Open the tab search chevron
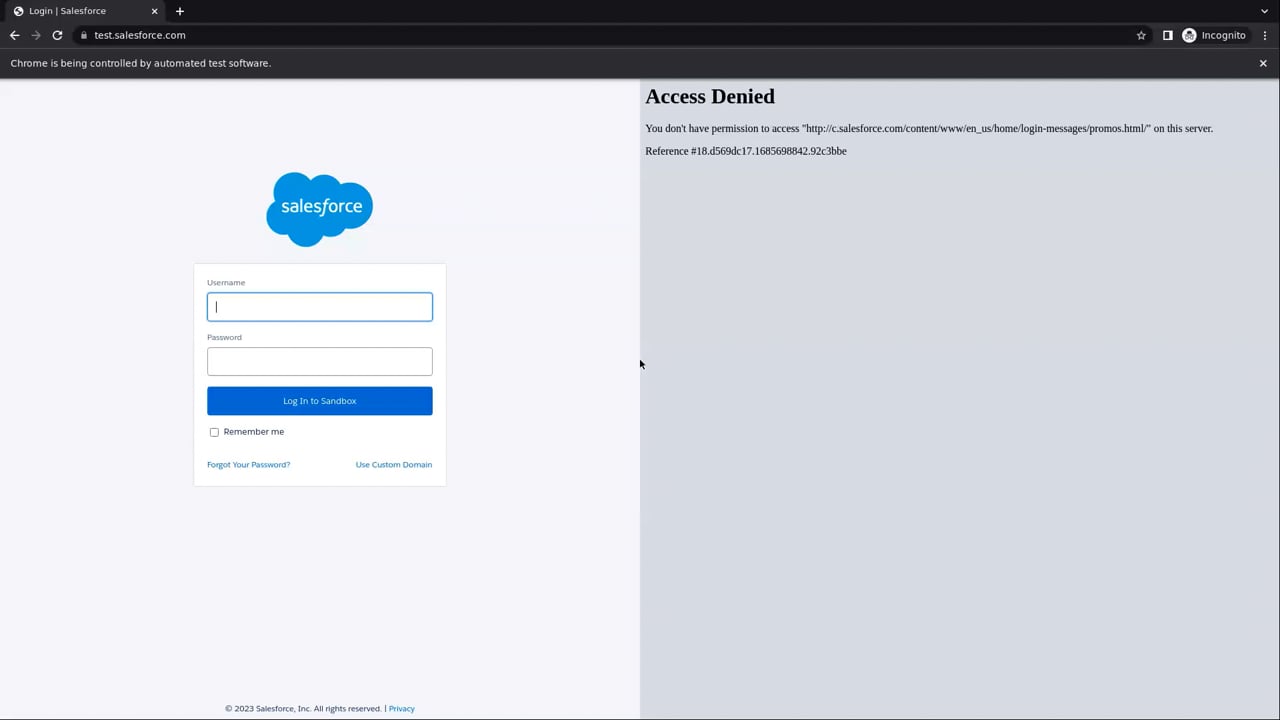 coord(1264,11)
